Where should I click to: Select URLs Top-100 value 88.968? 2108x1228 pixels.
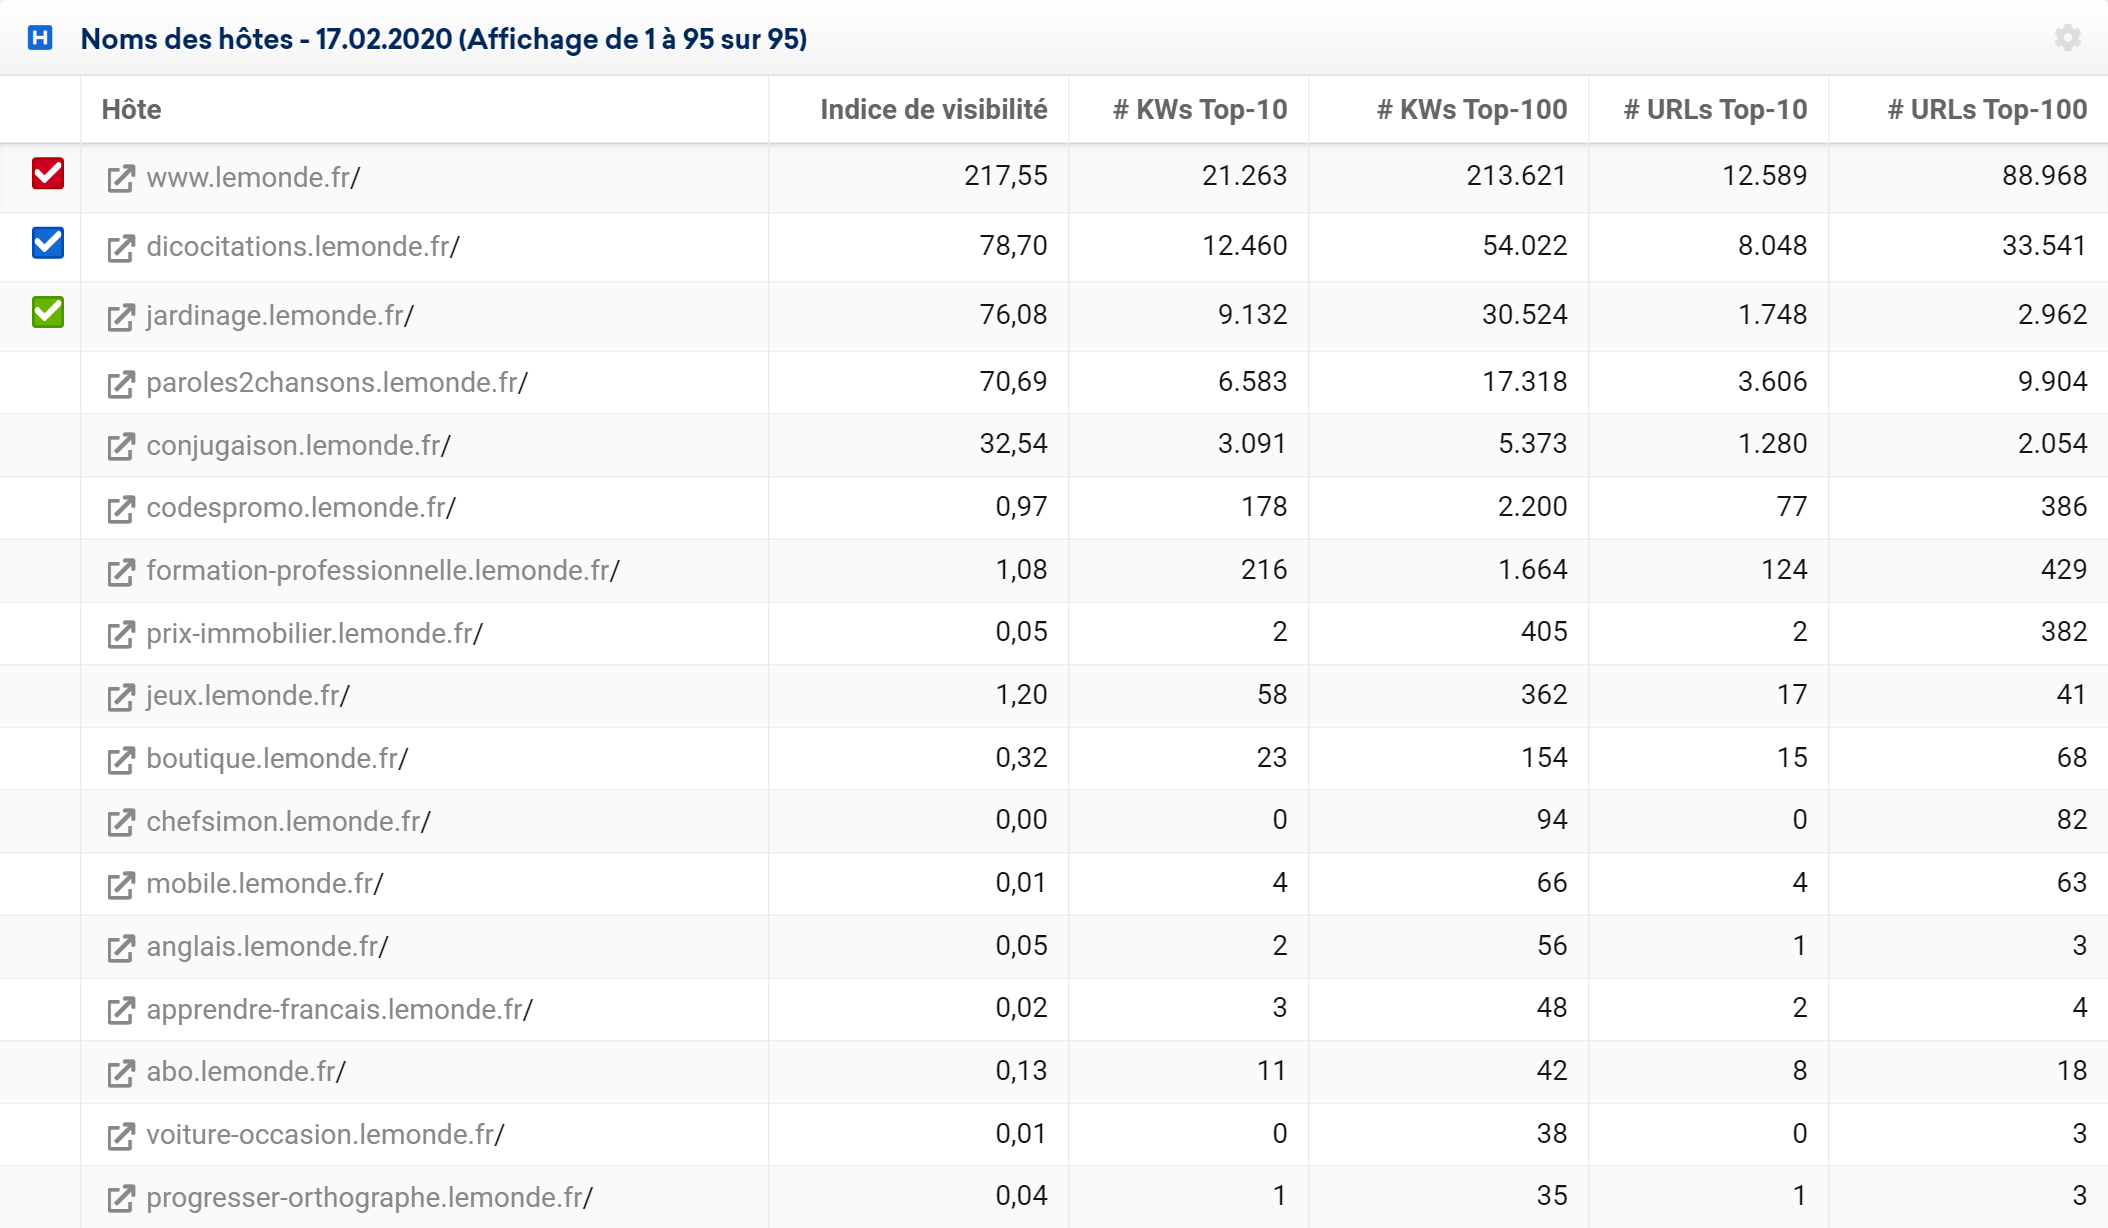[x=2045, y=176]
